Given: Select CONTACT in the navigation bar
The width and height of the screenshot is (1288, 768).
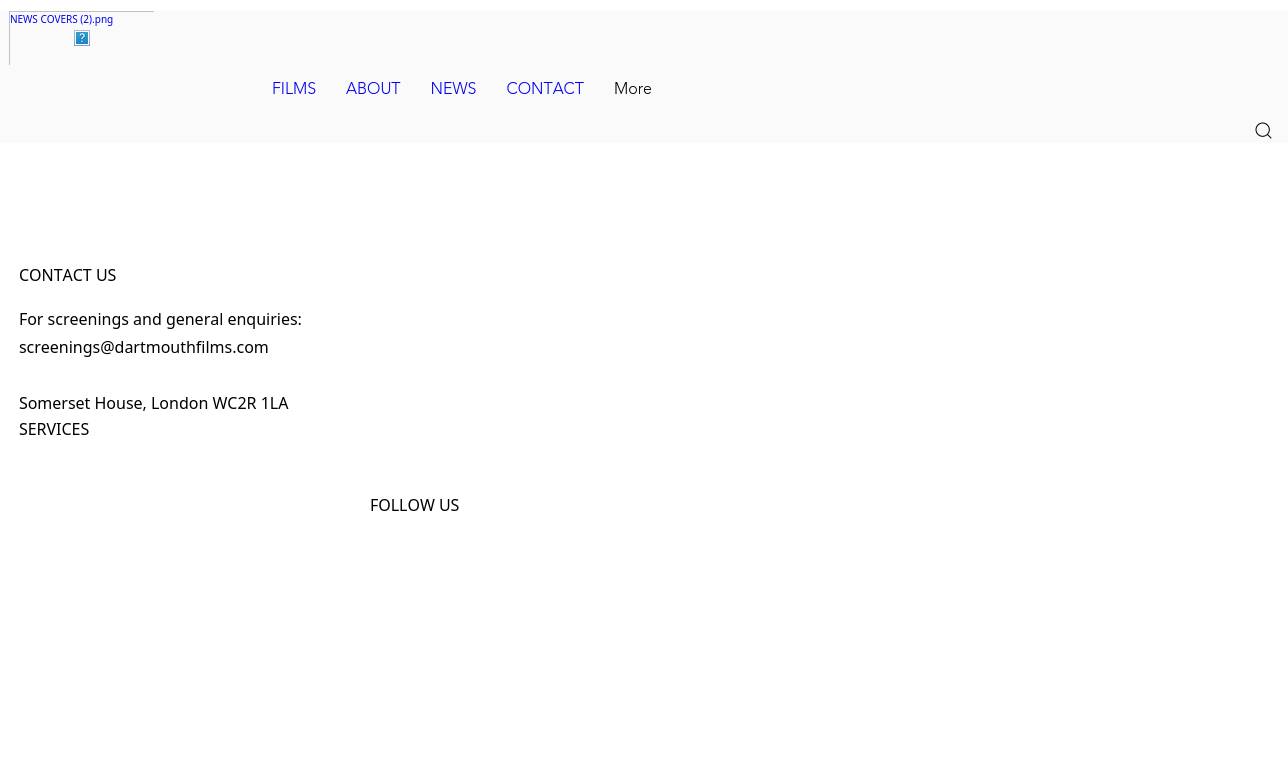Looking at the screenshot, I should [x=544, y=89].
